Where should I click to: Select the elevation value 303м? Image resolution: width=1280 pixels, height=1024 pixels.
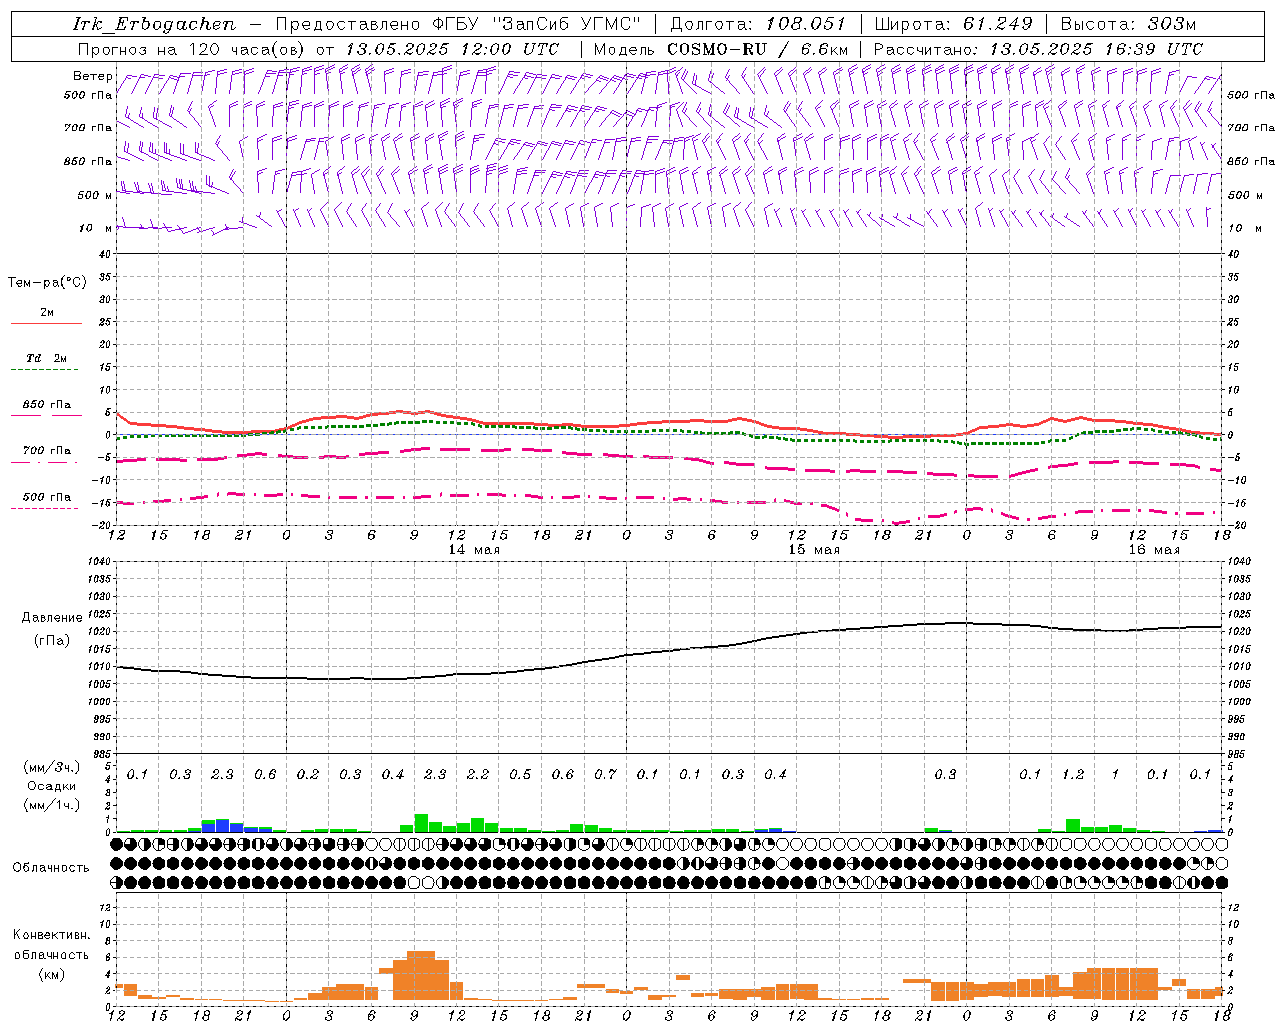[x=1171, y=24]
